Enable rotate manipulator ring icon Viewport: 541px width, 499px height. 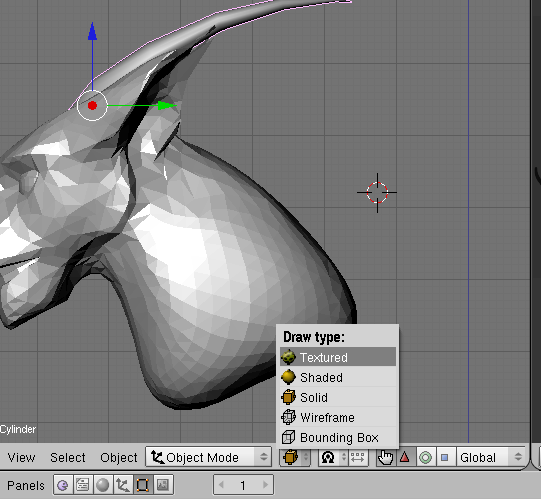425,457
